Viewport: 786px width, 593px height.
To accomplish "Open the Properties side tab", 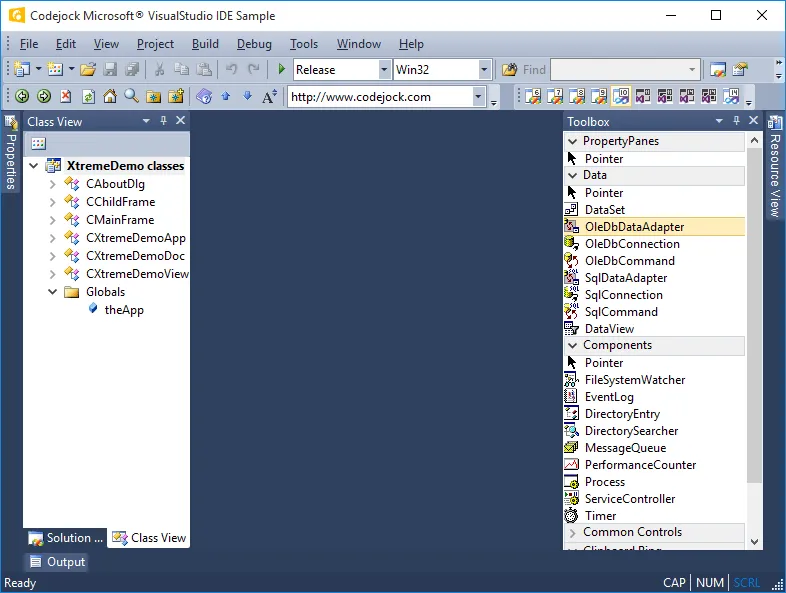I will pyautogui.click(x=11, y=153).
